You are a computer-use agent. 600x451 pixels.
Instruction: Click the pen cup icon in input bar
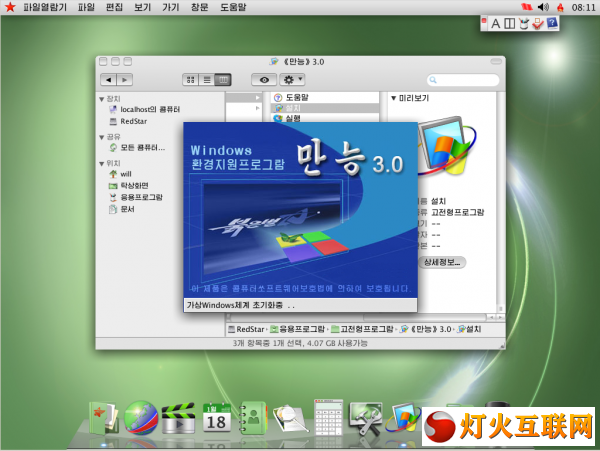523,24
